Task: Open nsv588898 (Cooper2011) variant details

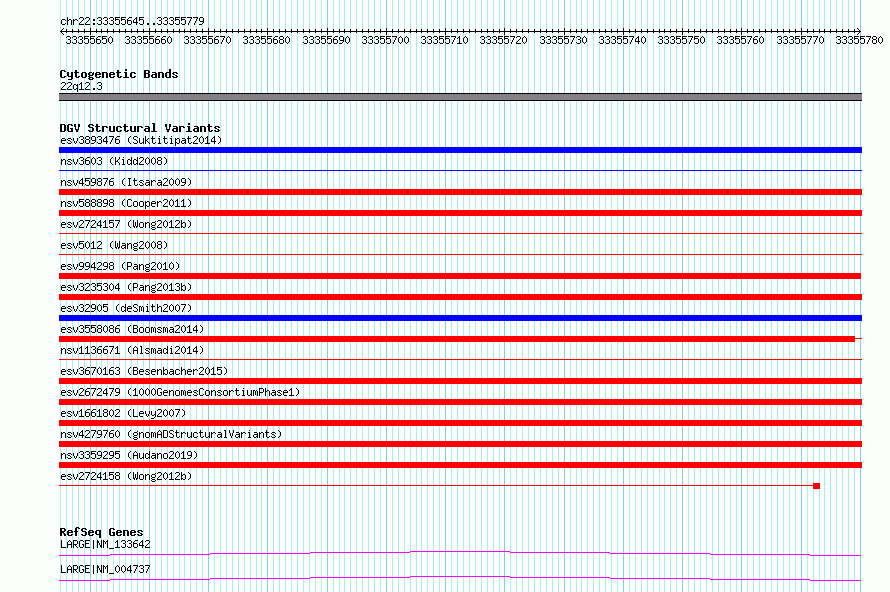Action: [x=126, y=203]
